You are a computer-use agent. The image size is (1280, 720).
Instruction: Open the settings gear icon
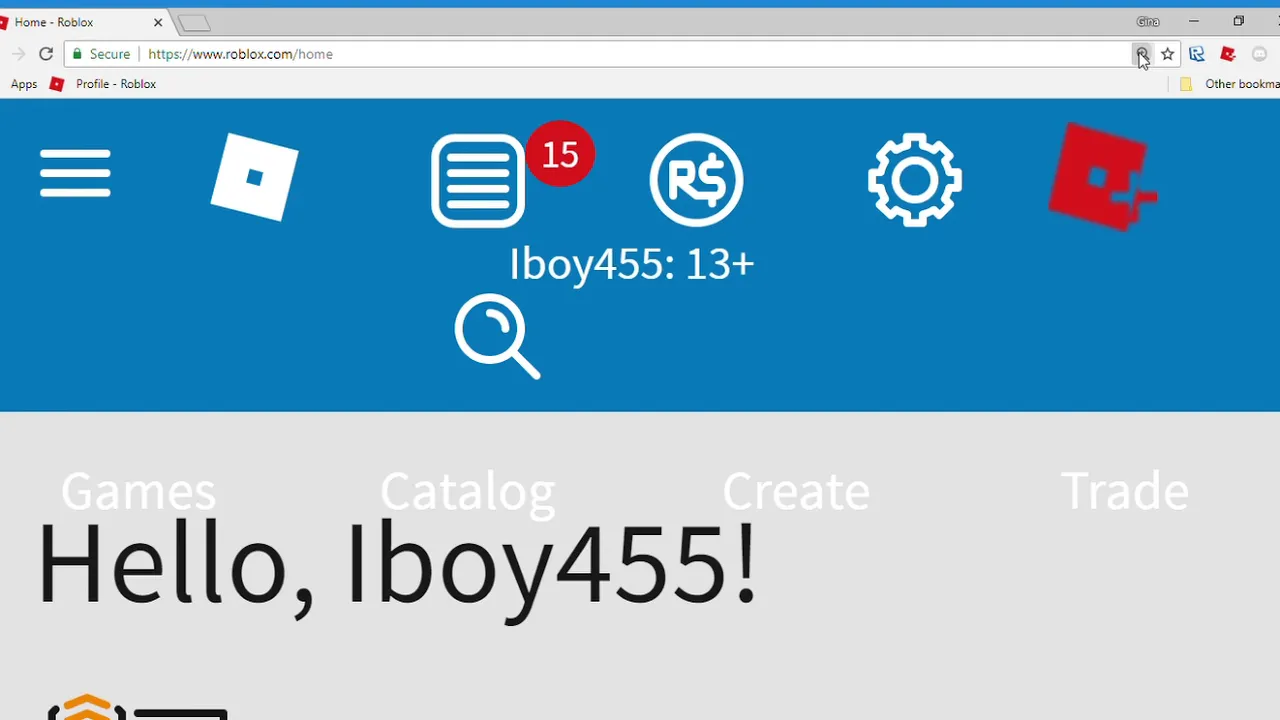[914, 180]
